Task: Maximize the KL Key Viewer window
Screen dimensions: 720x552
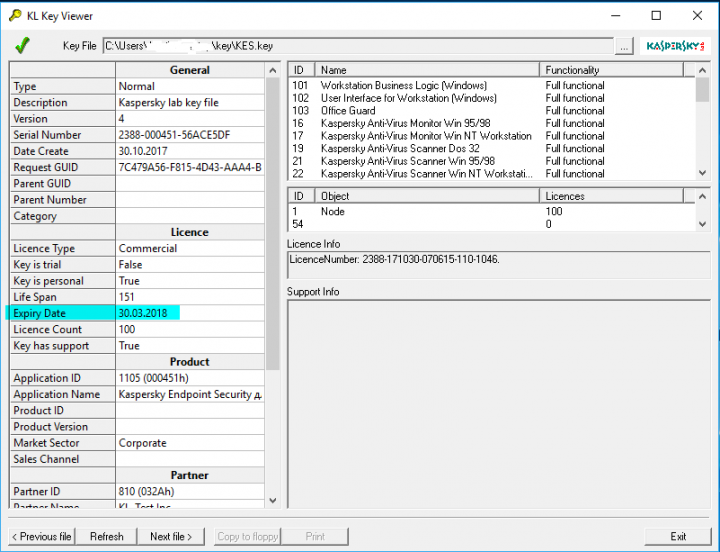Action: click(x=656, y=16)
